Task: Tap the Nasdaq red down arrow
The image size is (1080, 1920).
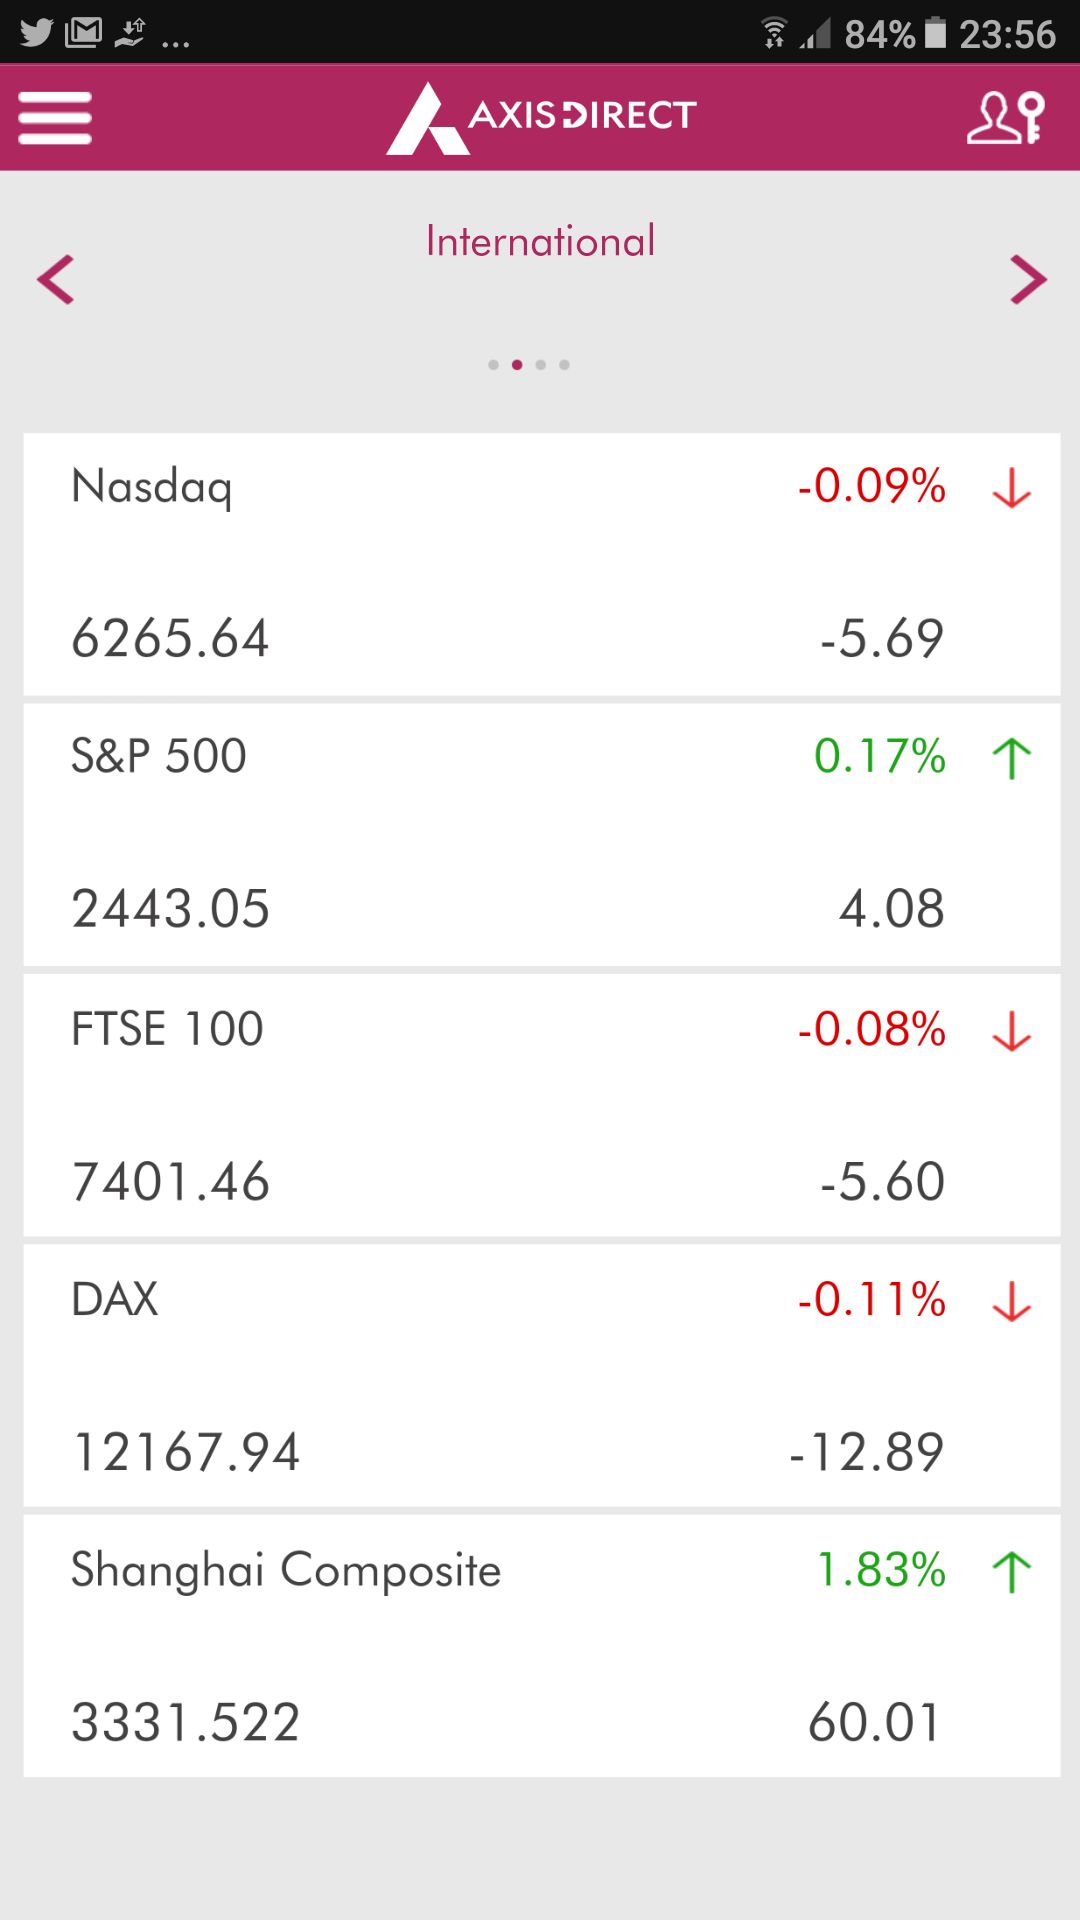Action: (1012, 488)
